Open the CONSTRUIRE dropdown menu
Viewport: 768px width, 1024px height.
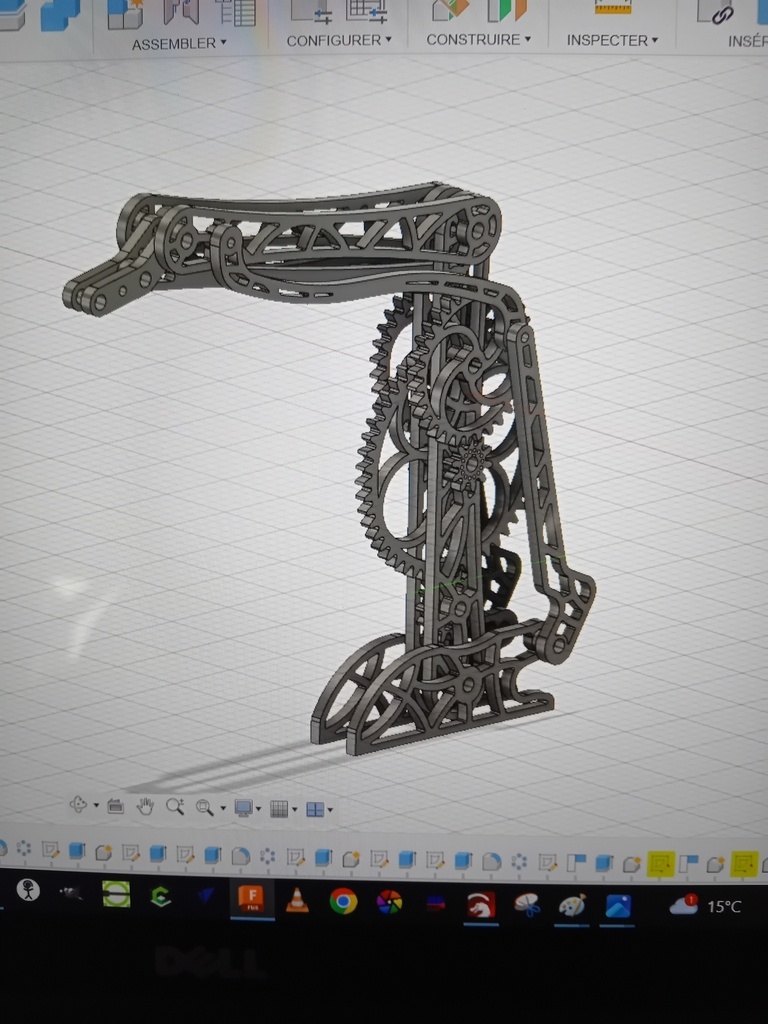coord(479,40)
